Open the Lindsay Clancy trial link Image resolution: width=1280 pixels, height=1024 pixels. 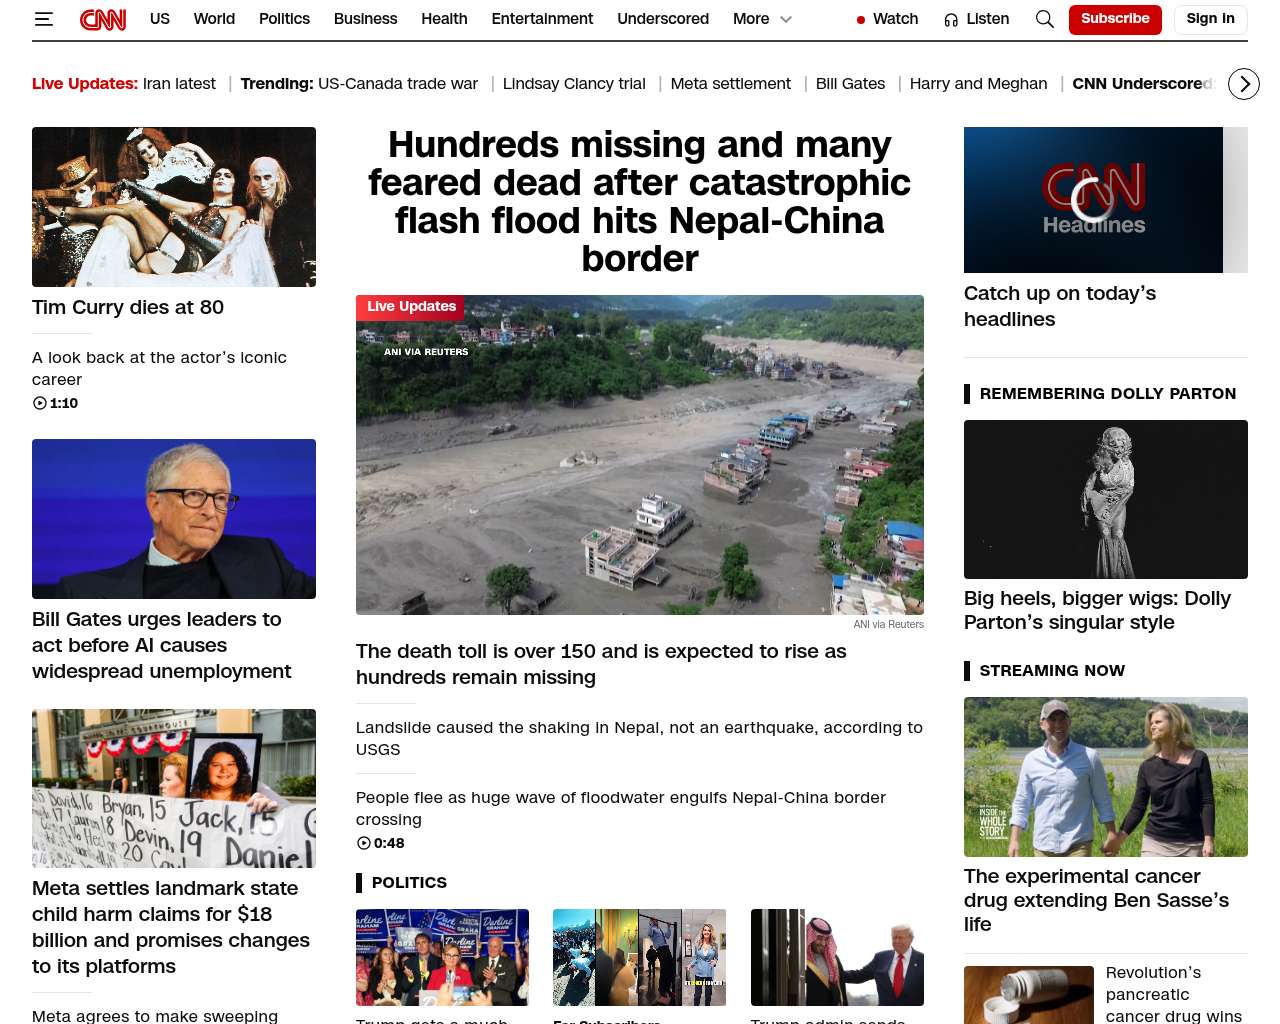tap(574, 84)
